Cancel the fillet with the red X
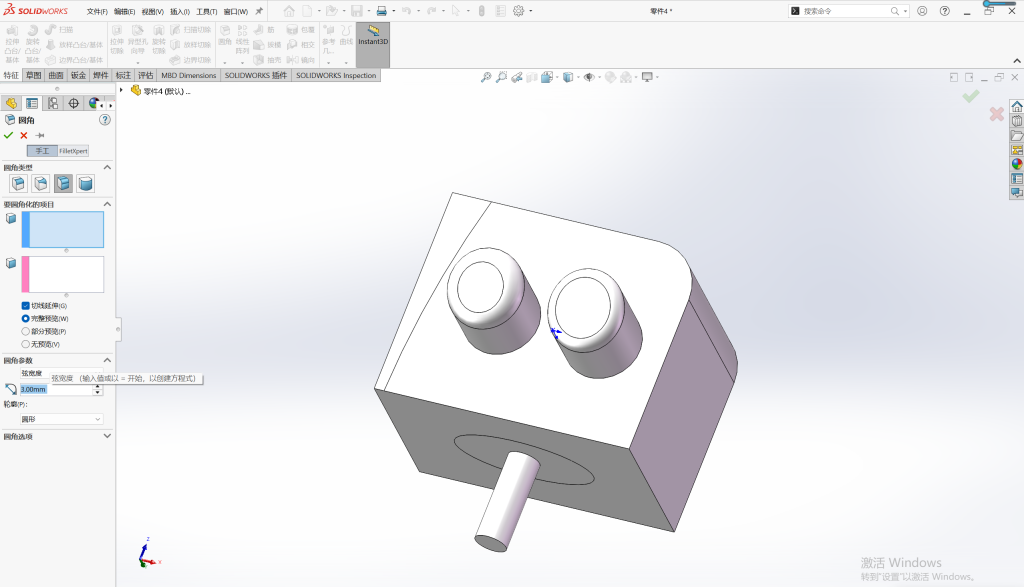This screenshot has width=1024, height=587. [24, 135]
